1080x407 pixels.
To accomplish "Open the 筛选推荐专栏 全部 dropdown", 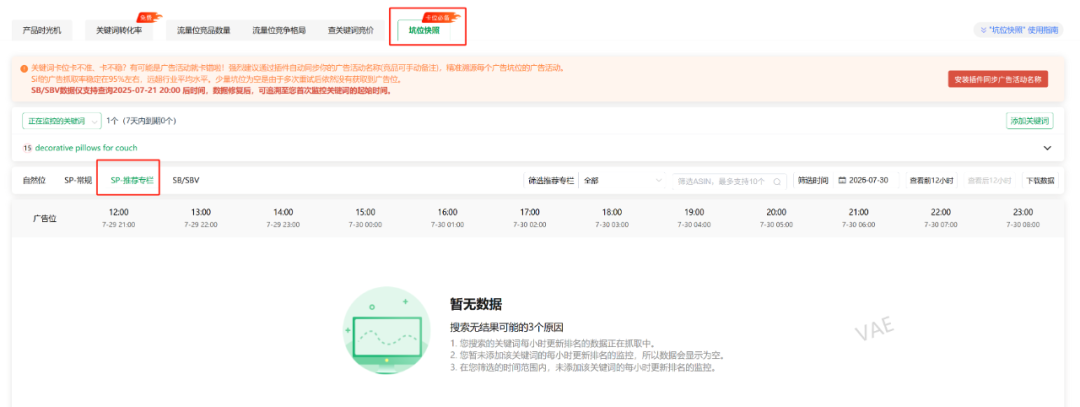I will [x=622, y=180].
